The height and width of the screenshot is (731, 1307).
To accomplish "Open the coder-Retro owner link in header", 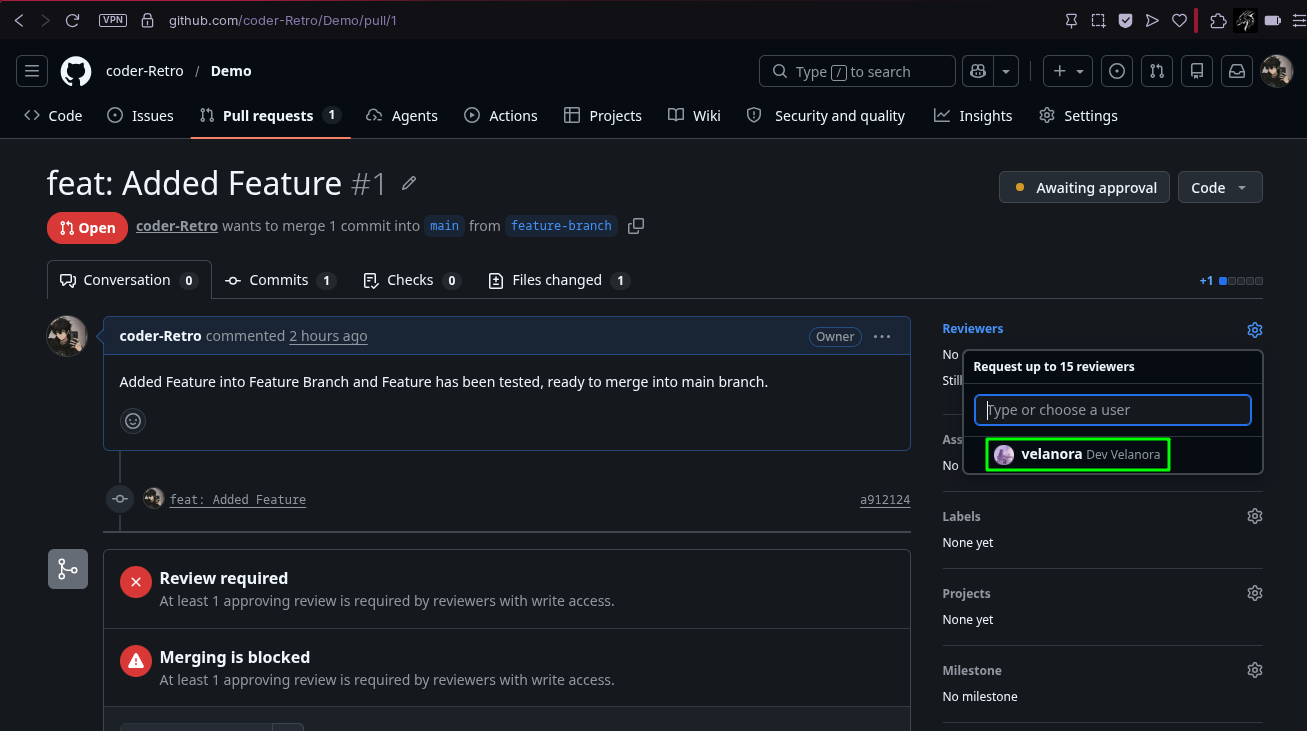I will (145, 71).
